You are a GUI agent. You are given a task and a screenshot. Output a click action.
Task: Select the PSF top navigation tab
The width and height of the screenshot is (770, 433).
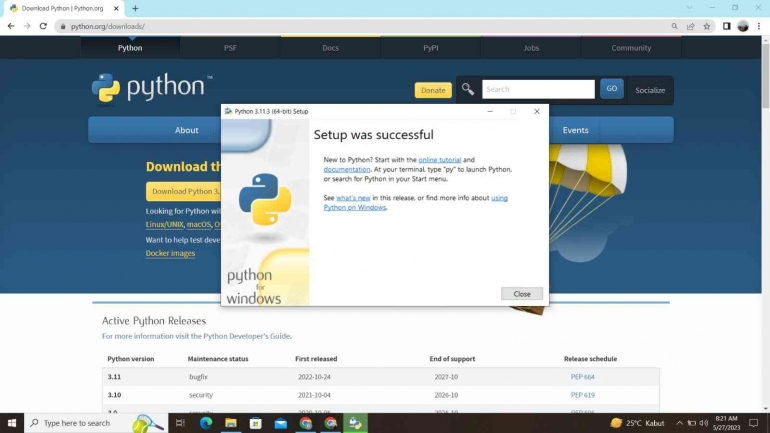[x=230, y=48]
